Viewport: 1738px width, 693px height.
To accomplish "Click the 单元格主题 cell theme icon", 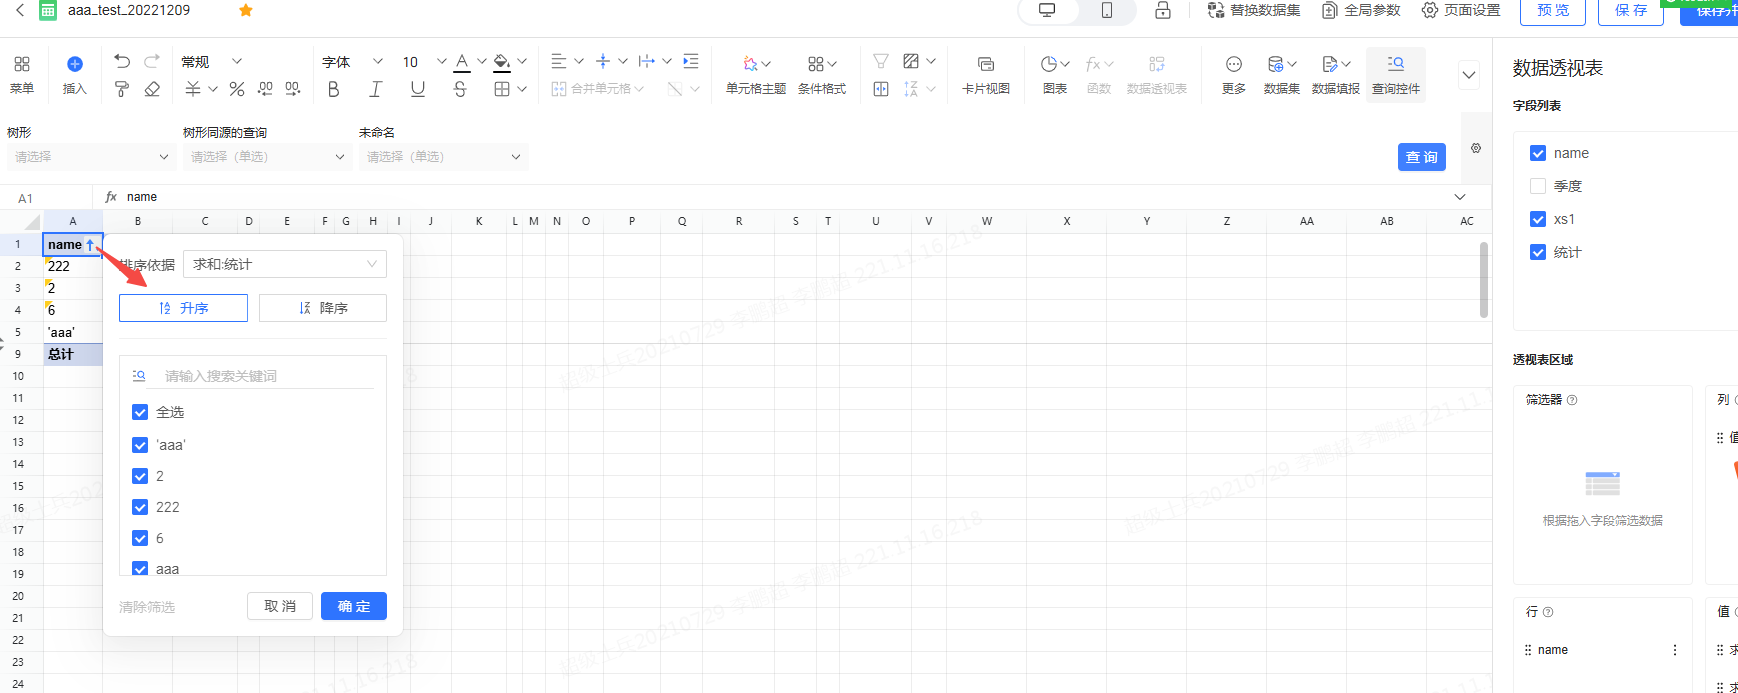I will point(755,75).
